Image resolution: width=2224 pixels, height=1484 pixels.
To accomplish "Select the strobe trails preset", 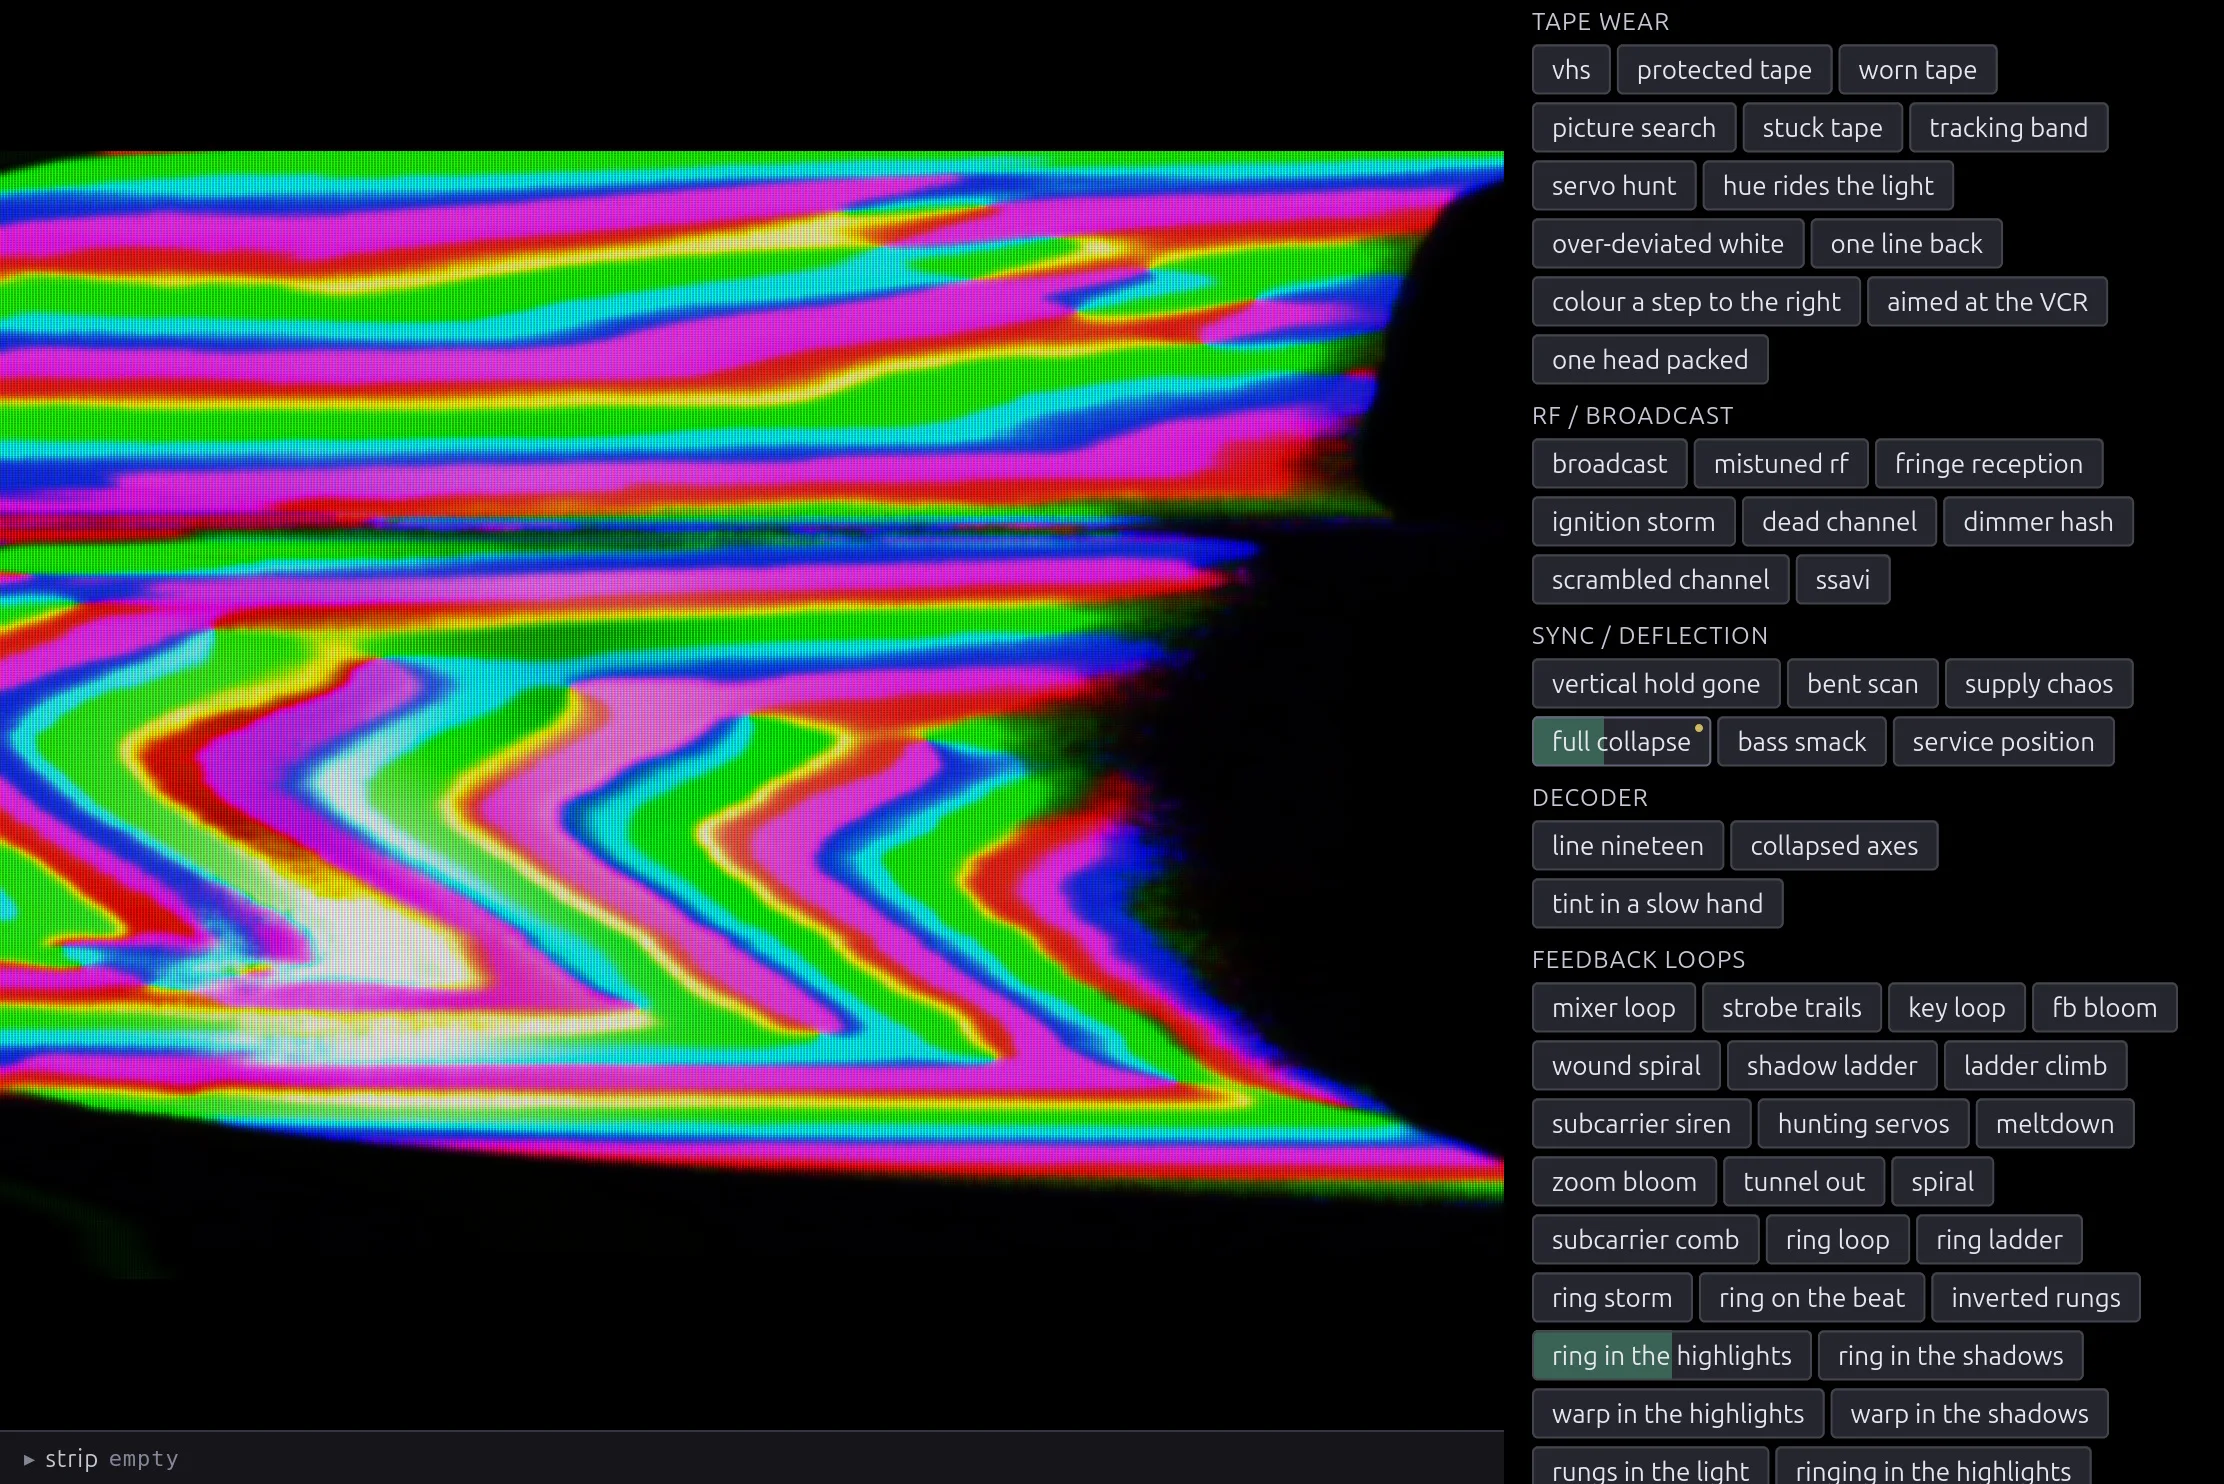I will coord(1791,1008).
